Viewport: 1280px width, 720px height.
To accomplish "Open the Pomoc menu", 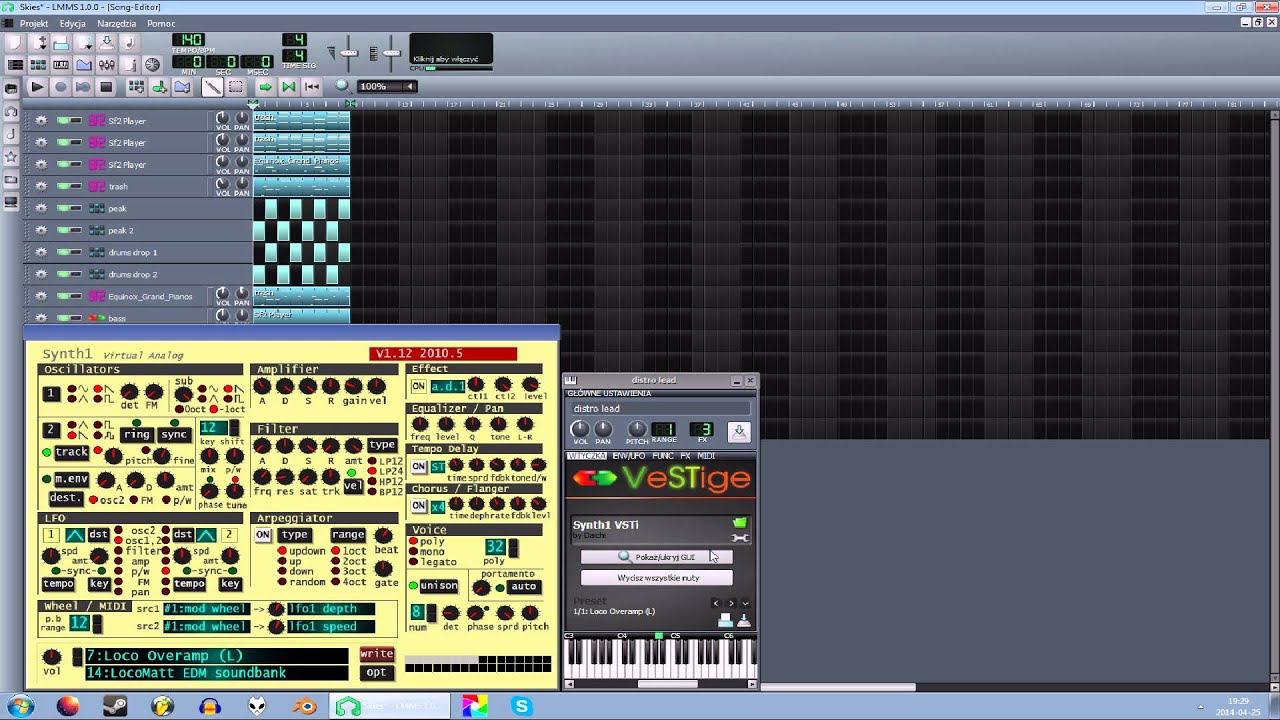I will click(161, 23).
